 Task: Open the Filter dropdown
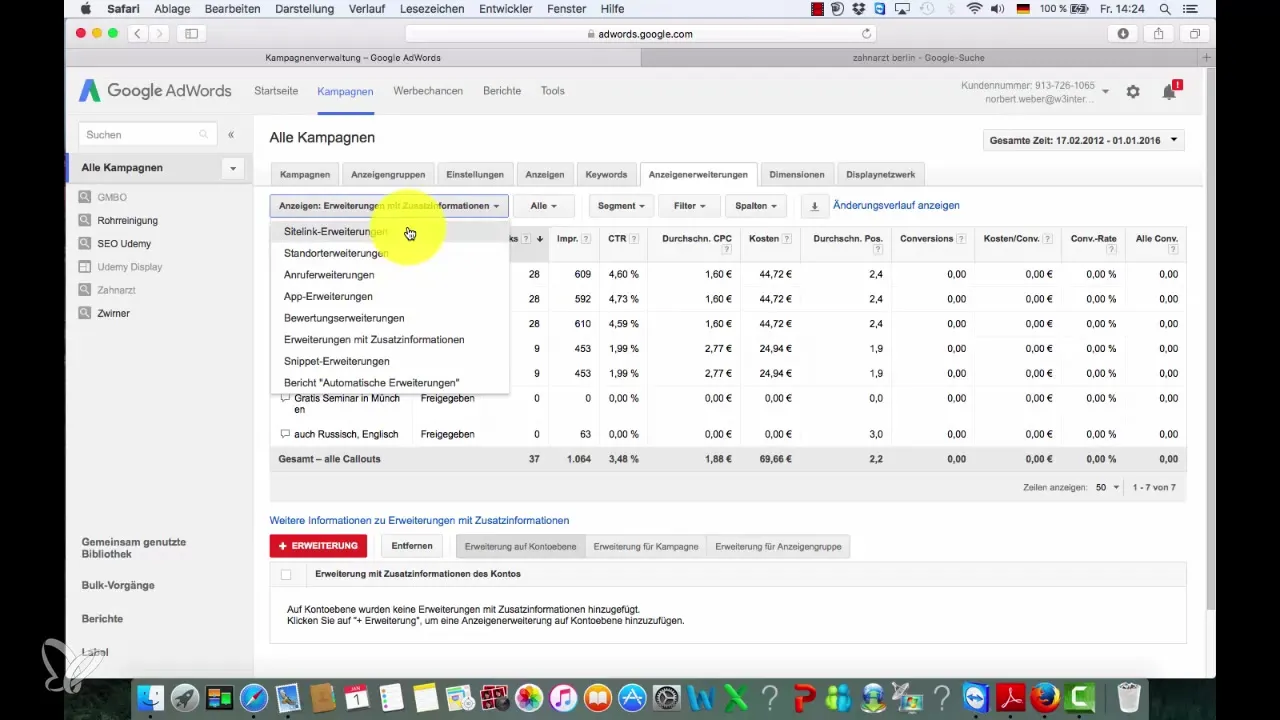click(689, 206)
